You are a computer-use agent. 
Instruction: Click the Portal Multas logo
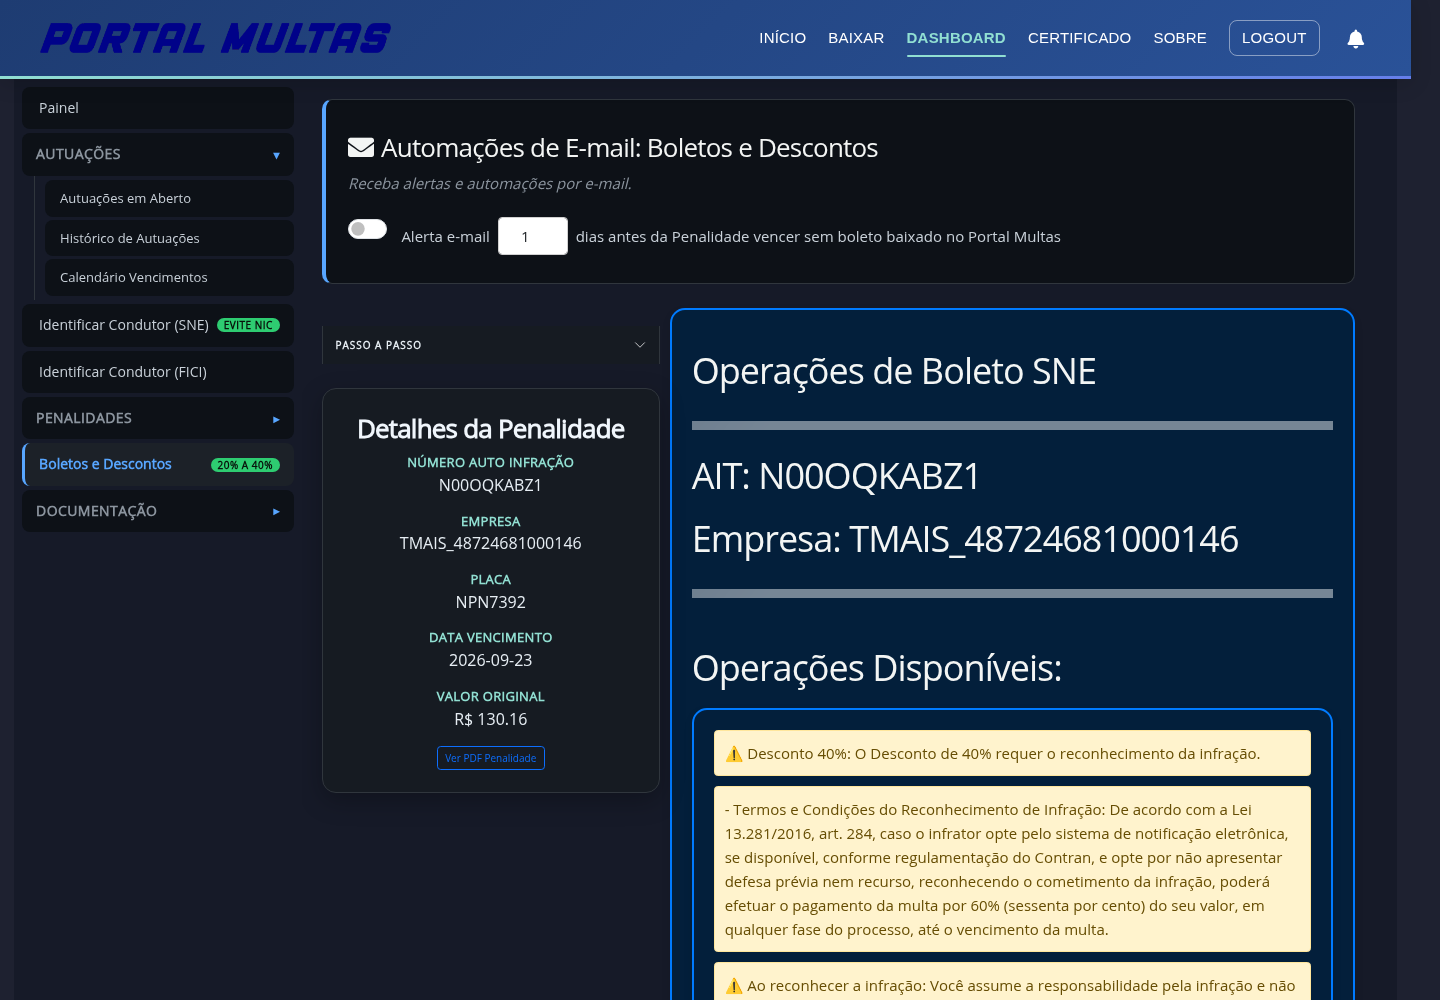216,38
